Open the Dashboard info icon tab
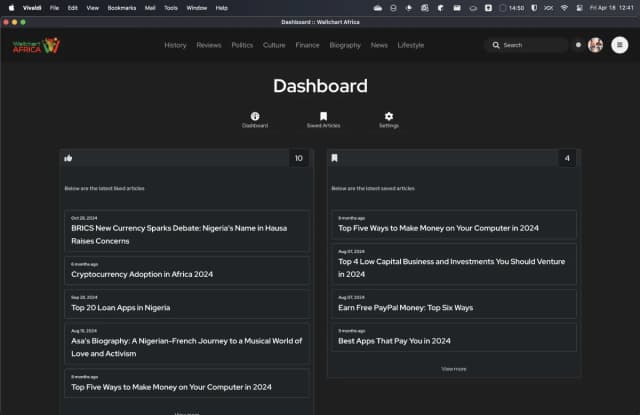 [255, 117]
